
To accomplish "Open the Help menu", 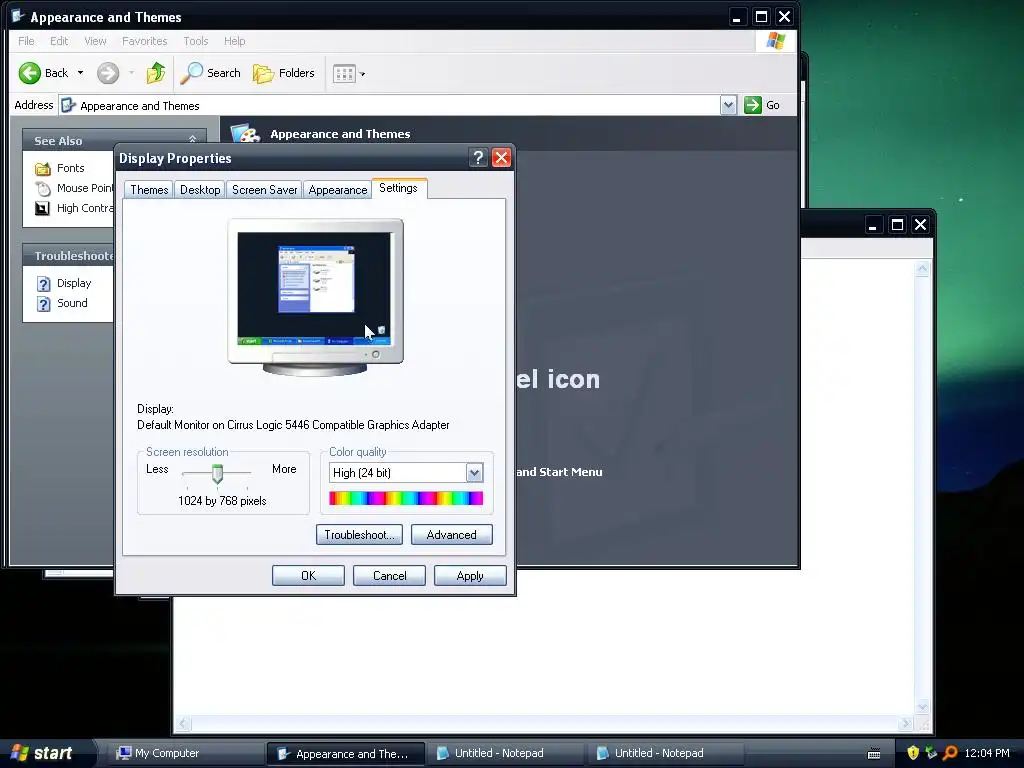I will pos(234,41).
